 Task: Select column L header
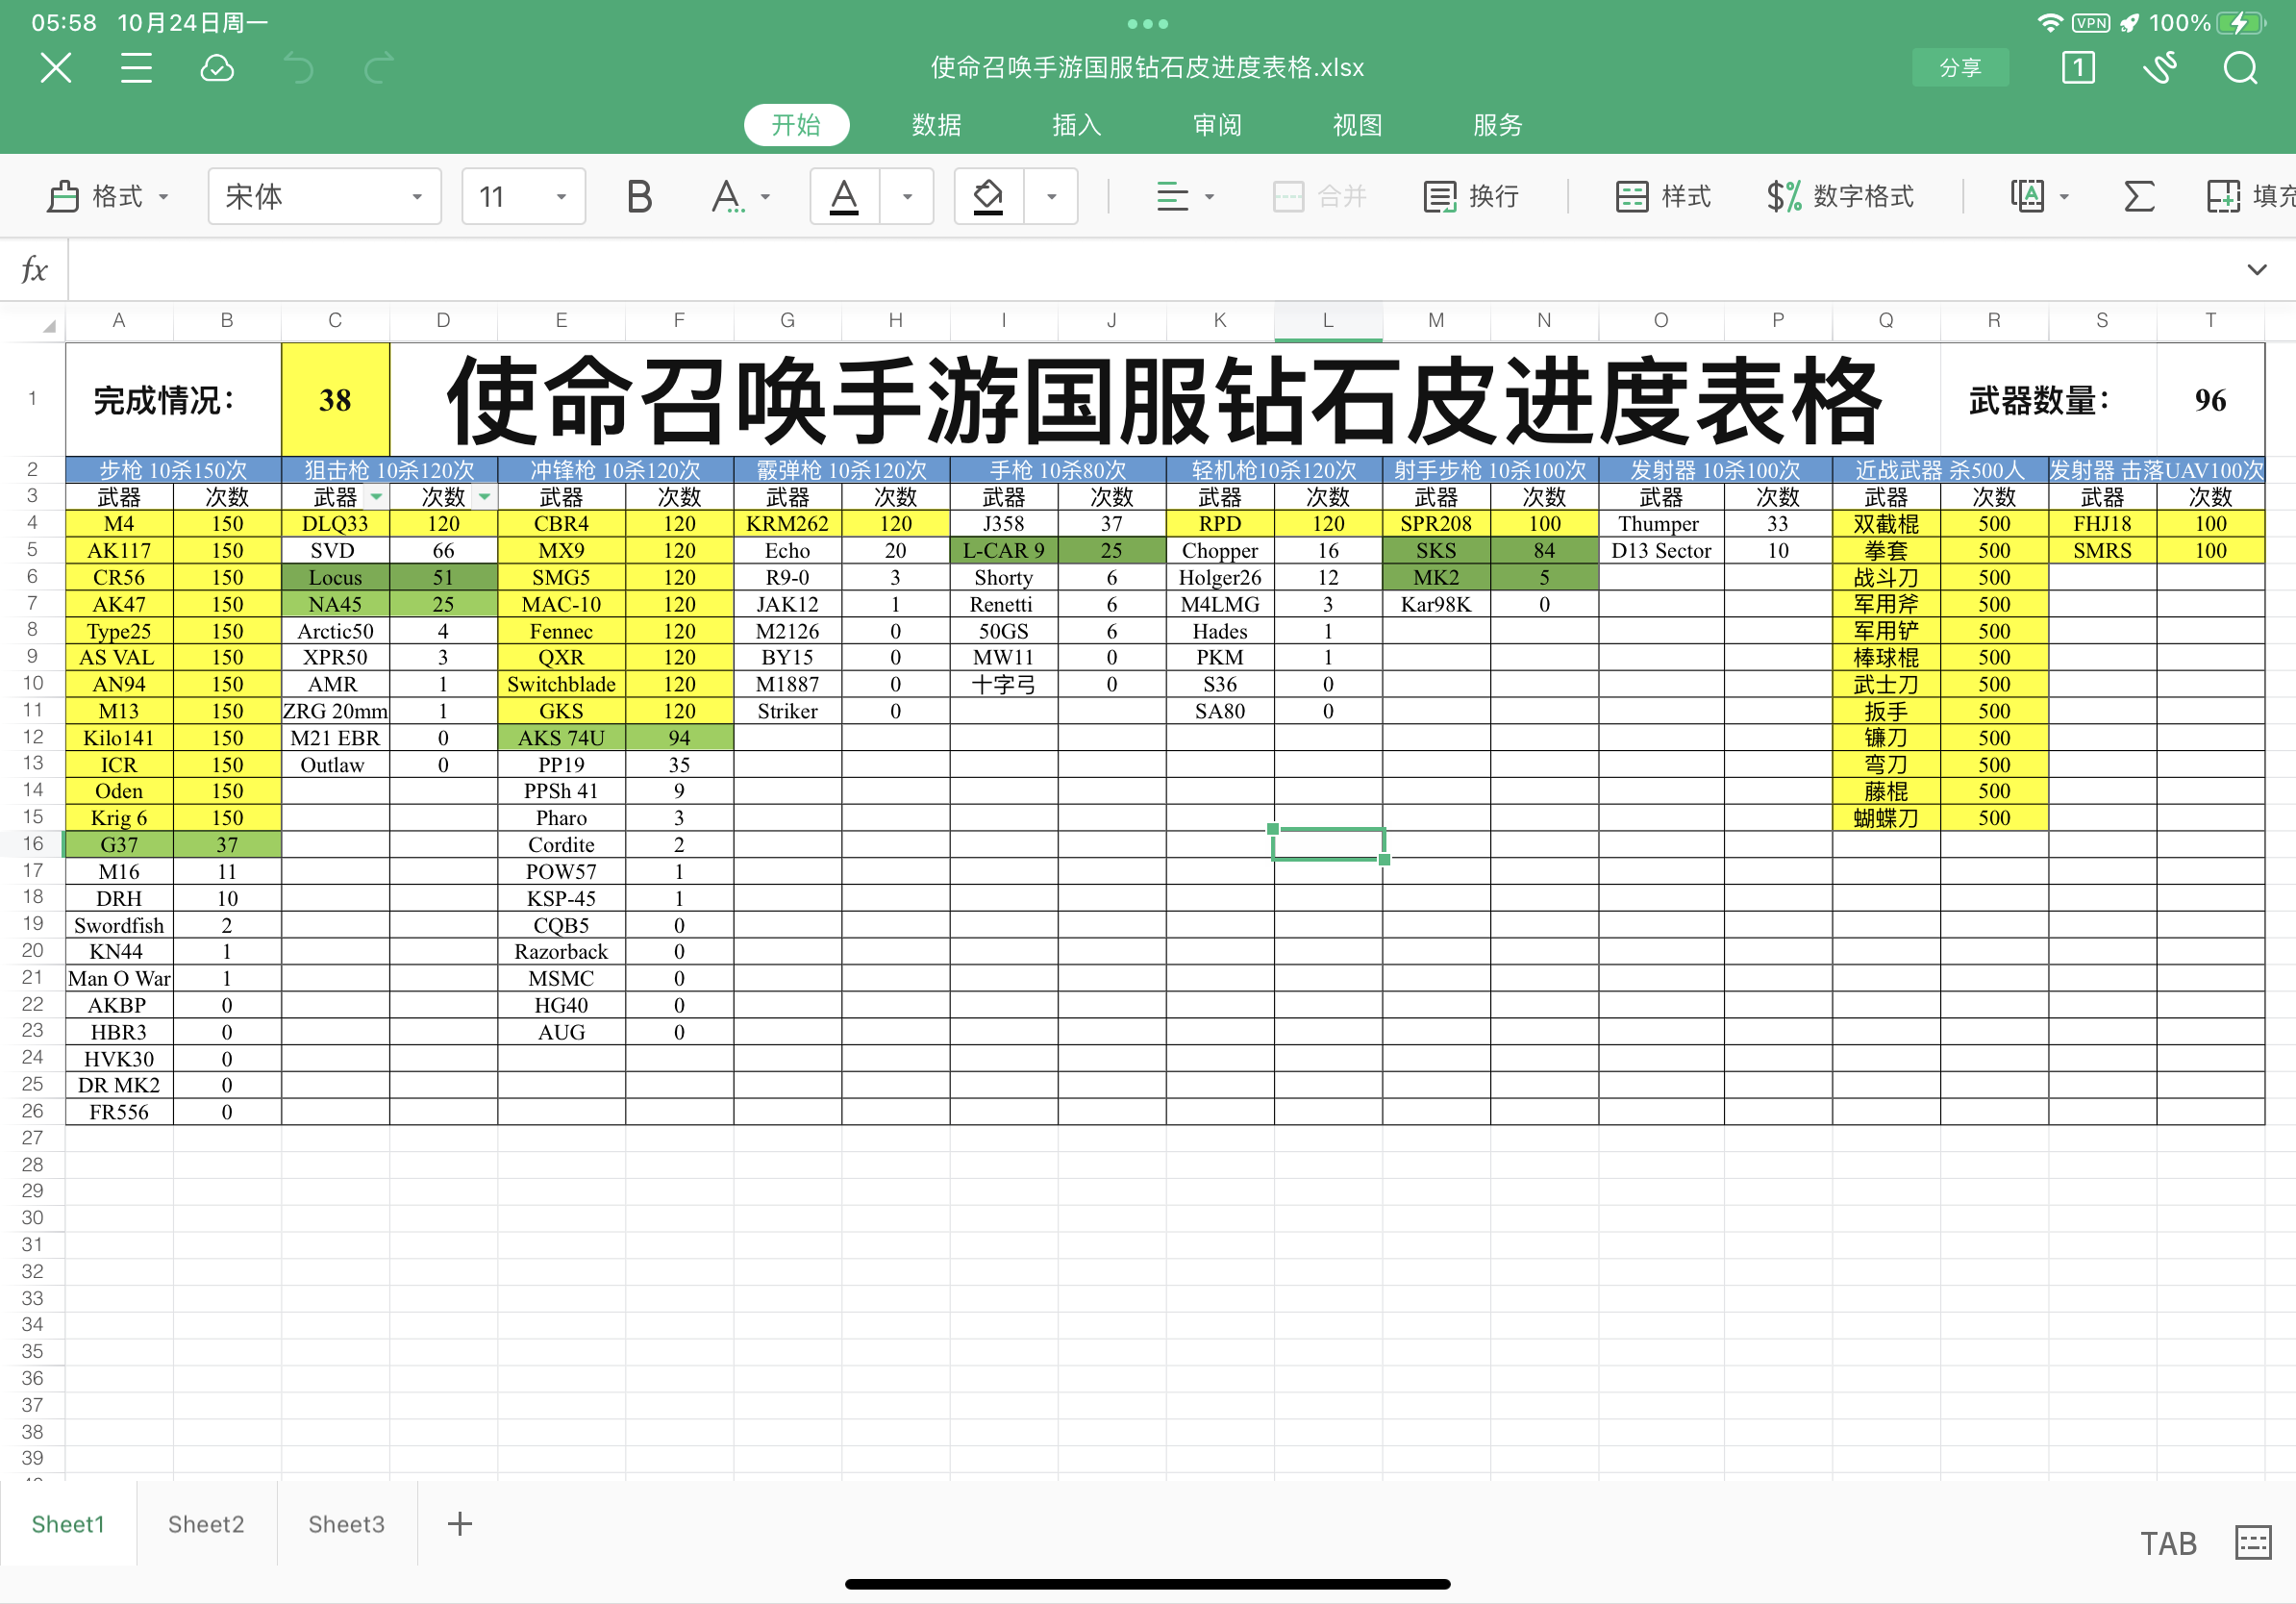tap(1328, 320)
